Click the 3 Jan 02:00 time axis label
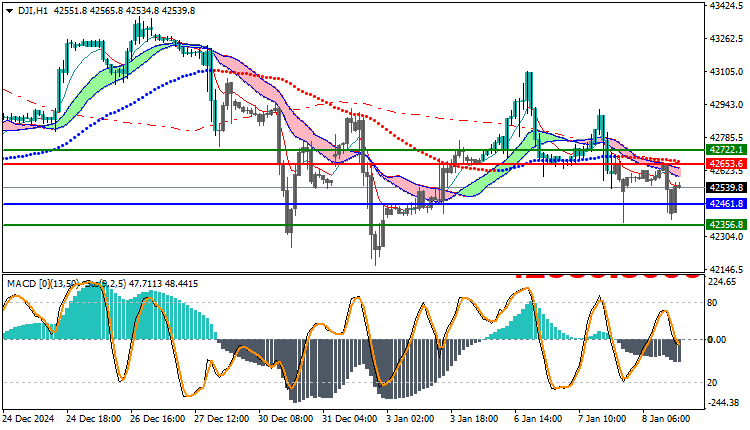This screenshot has height=430, width=750. (x=410, y=419)
